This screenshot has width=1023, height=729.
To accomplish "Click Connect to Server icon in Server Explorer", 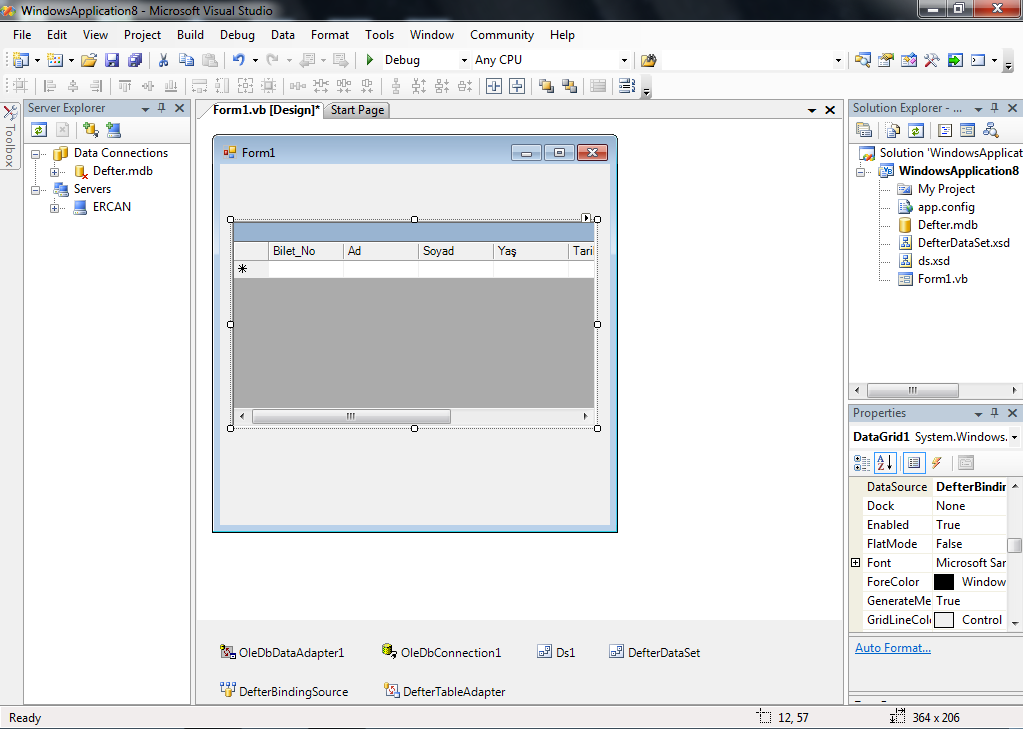I will (114, 130).
